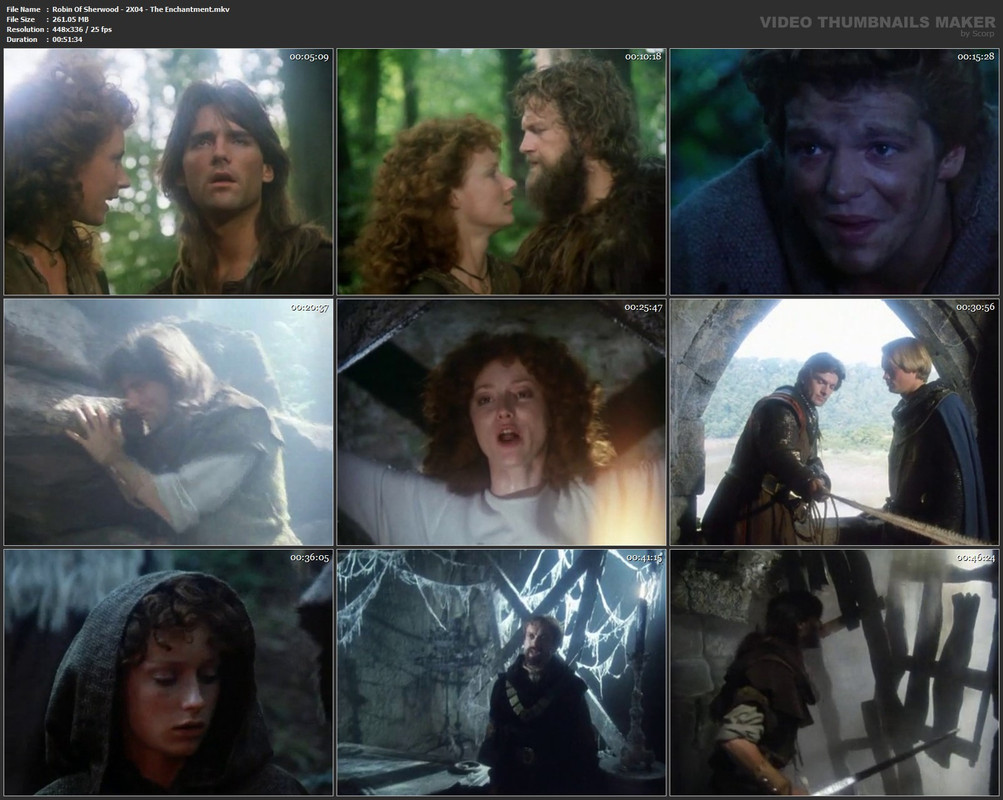View the thumbnail at 00:41:15
The height and width of the screenshot is (800, 1003).
(502, 672)
